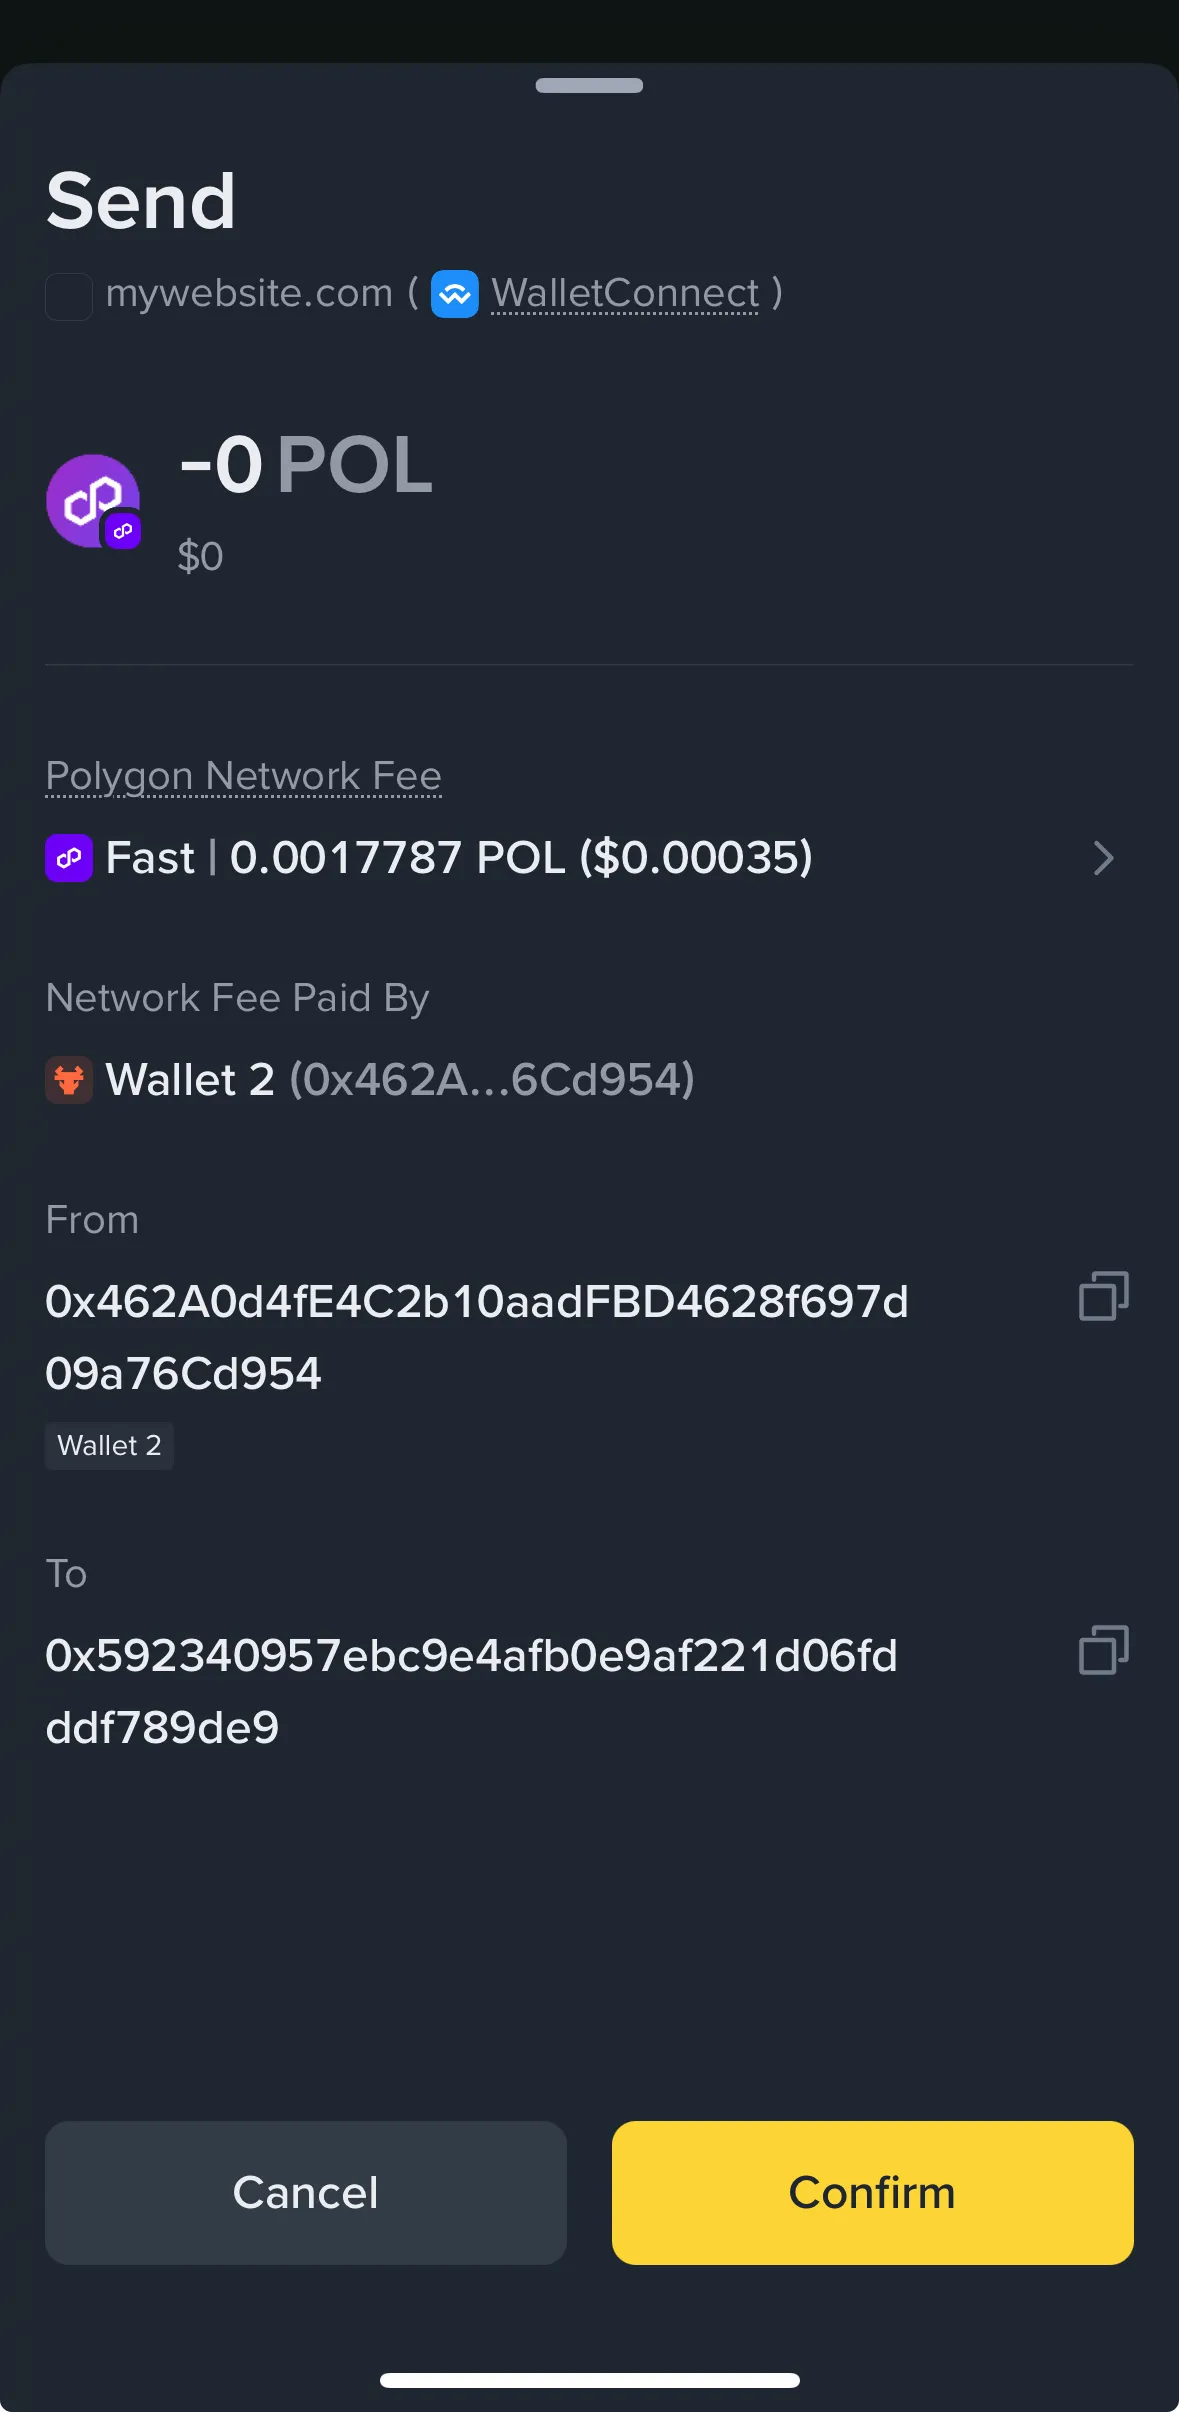Click the Wallet 2 avatar icon under Network Fee Paid By
This screenshot has height=2412, width=1179.
69,1080
